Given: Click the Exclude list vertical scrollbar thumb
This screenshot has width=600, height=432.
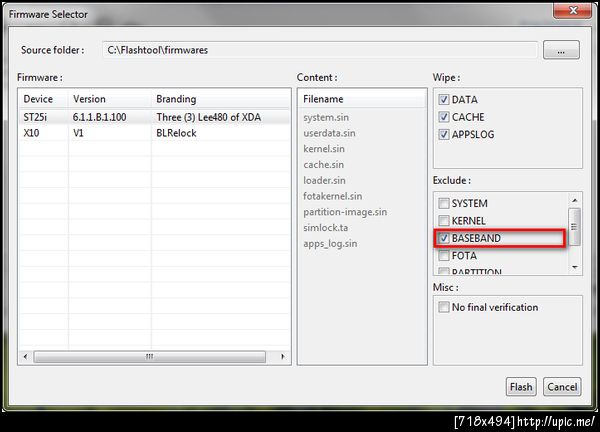Looking at the screenshot, I should (574, 227).
